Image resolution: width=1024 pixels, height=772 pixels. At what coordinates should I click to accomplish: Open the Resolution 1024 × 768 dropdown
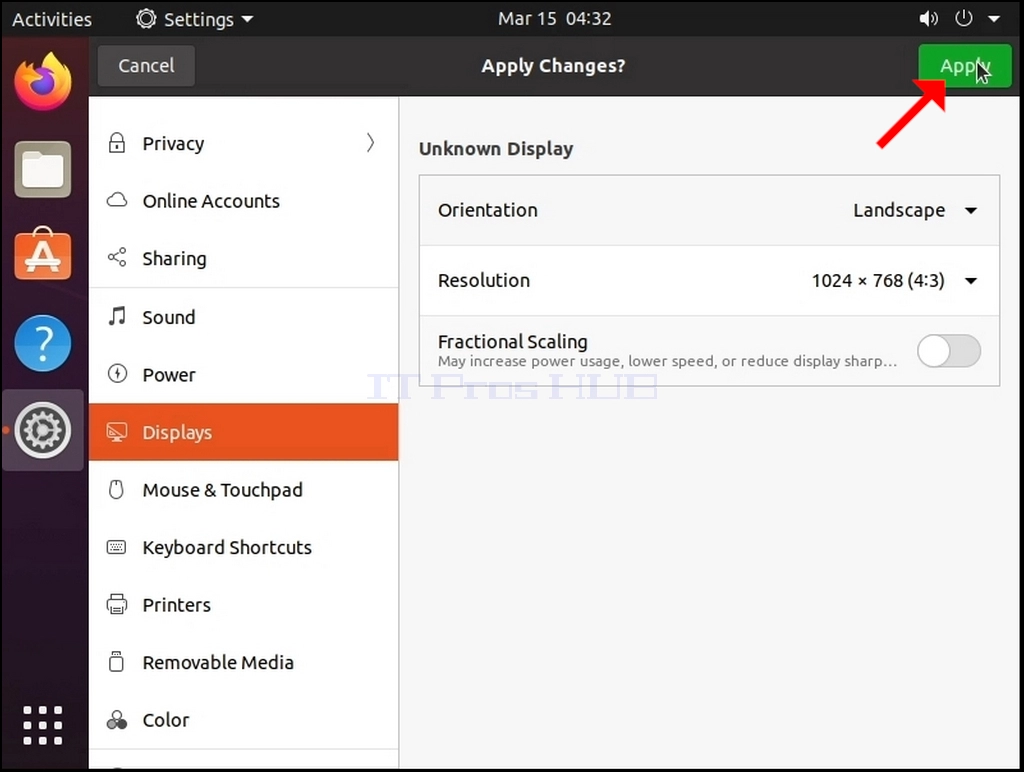click(894, 281)
